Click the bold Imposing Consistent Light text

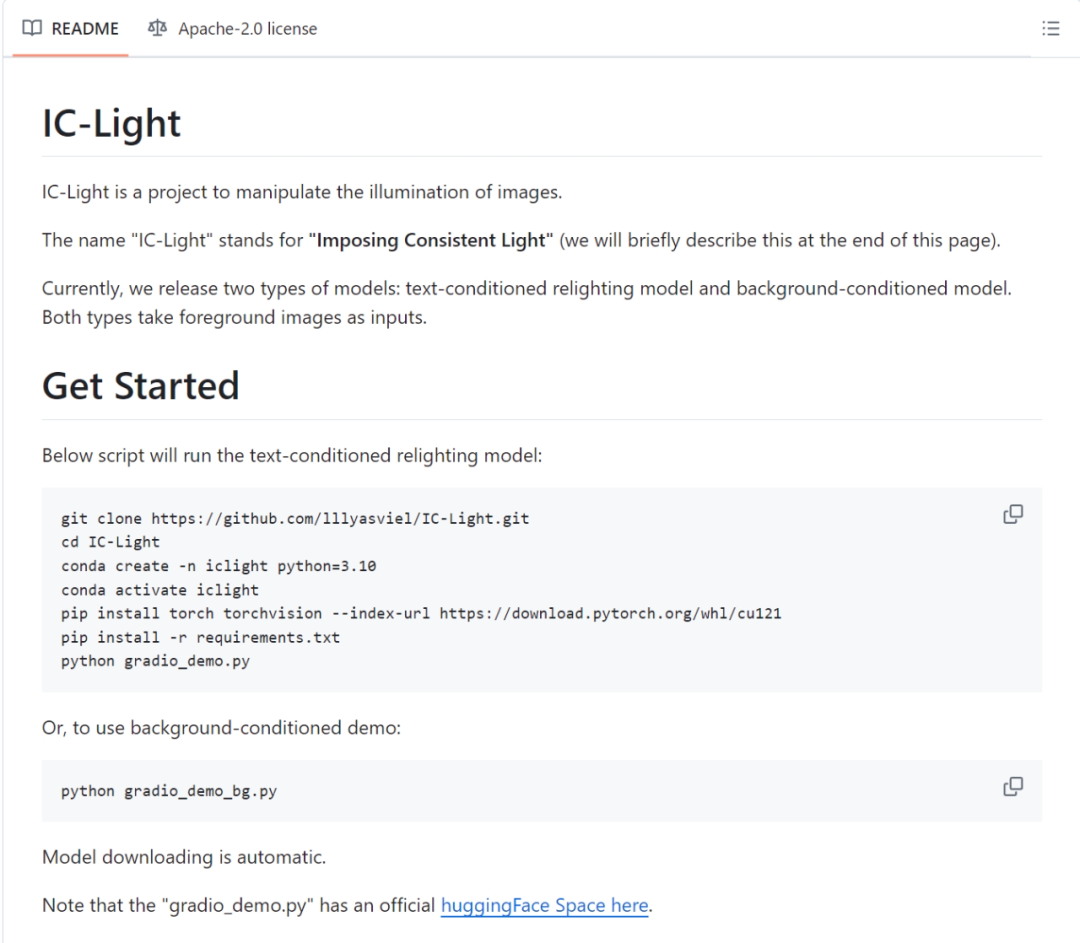(x=431, y=240)
